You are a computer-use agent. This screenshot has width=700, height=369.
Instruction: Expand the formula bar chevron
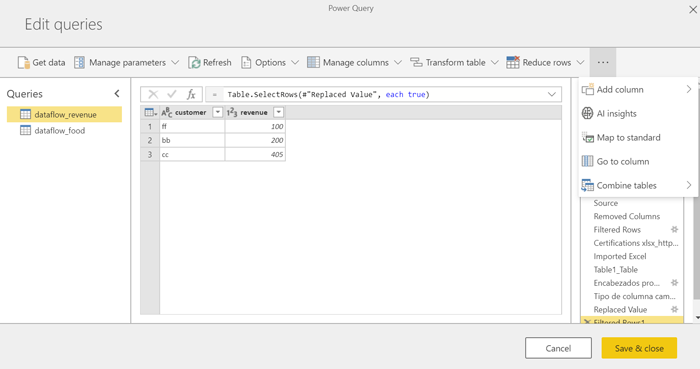click(552, 94)
